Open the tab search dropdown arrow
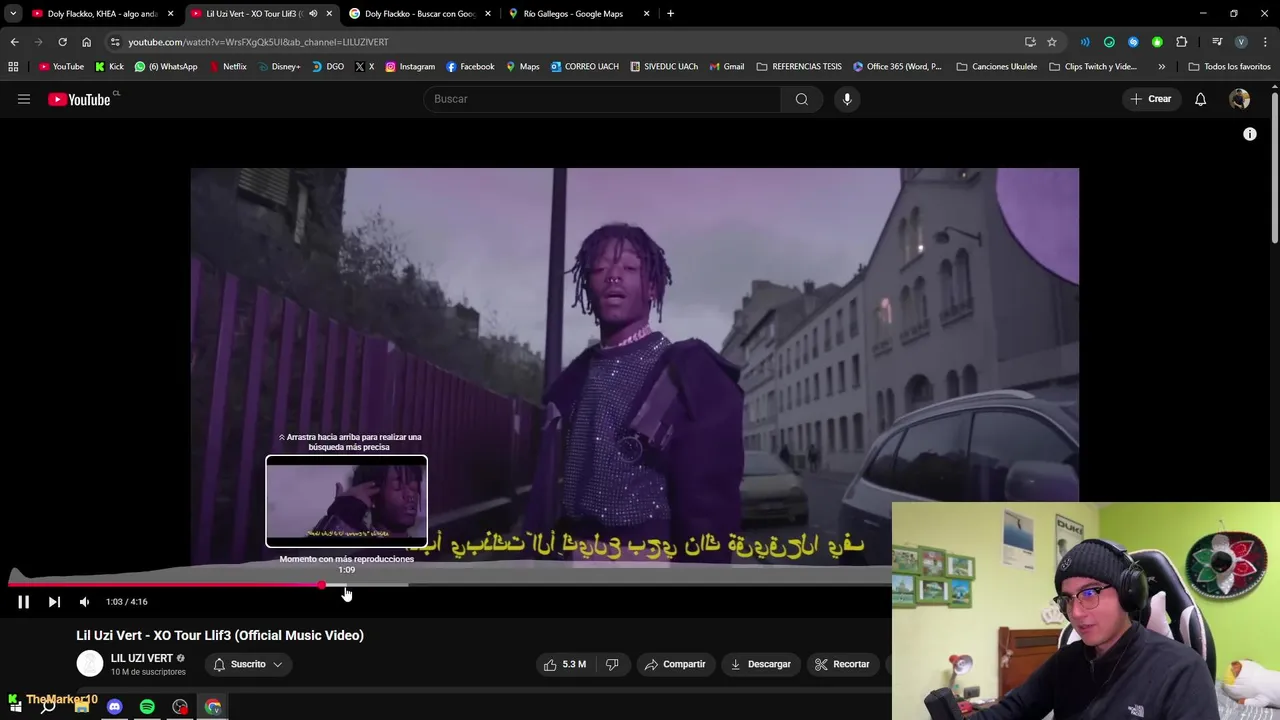This screenshot has height=720, width=1280. point(12,14)
